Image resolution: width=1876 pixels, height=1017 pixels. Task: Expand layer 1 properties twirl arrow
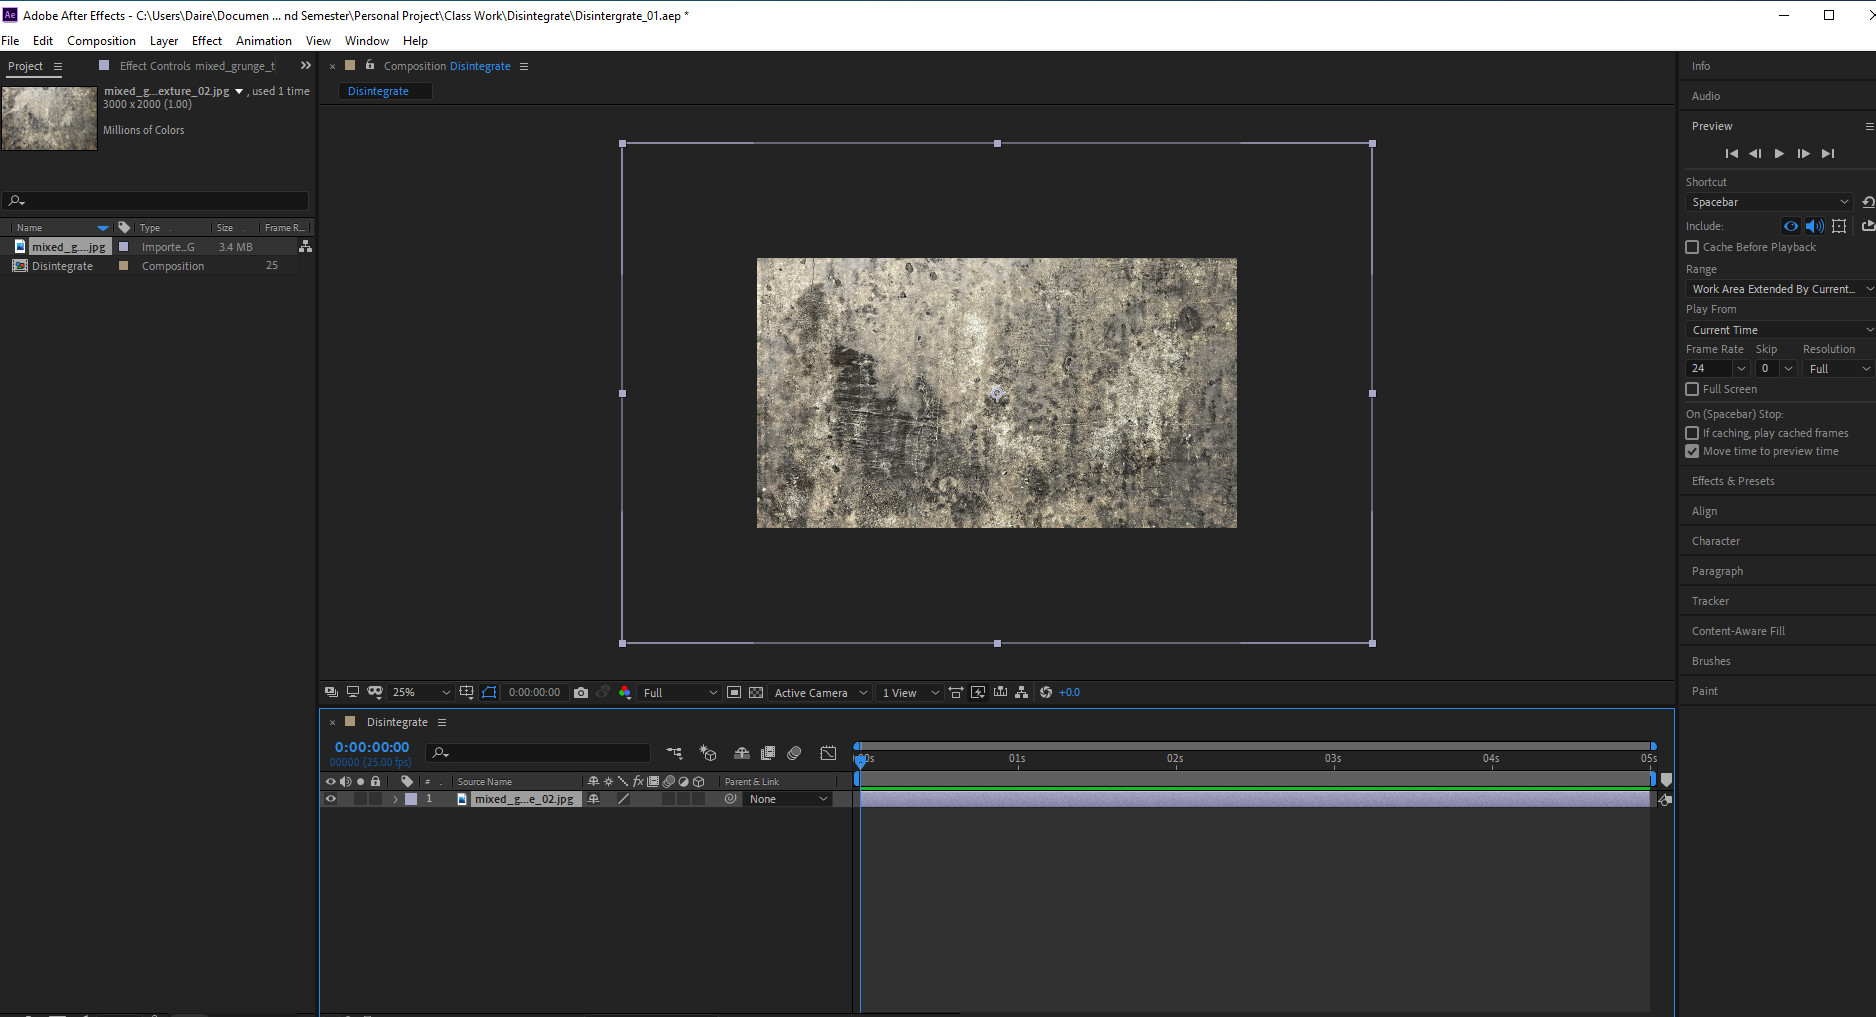point(395,799)
